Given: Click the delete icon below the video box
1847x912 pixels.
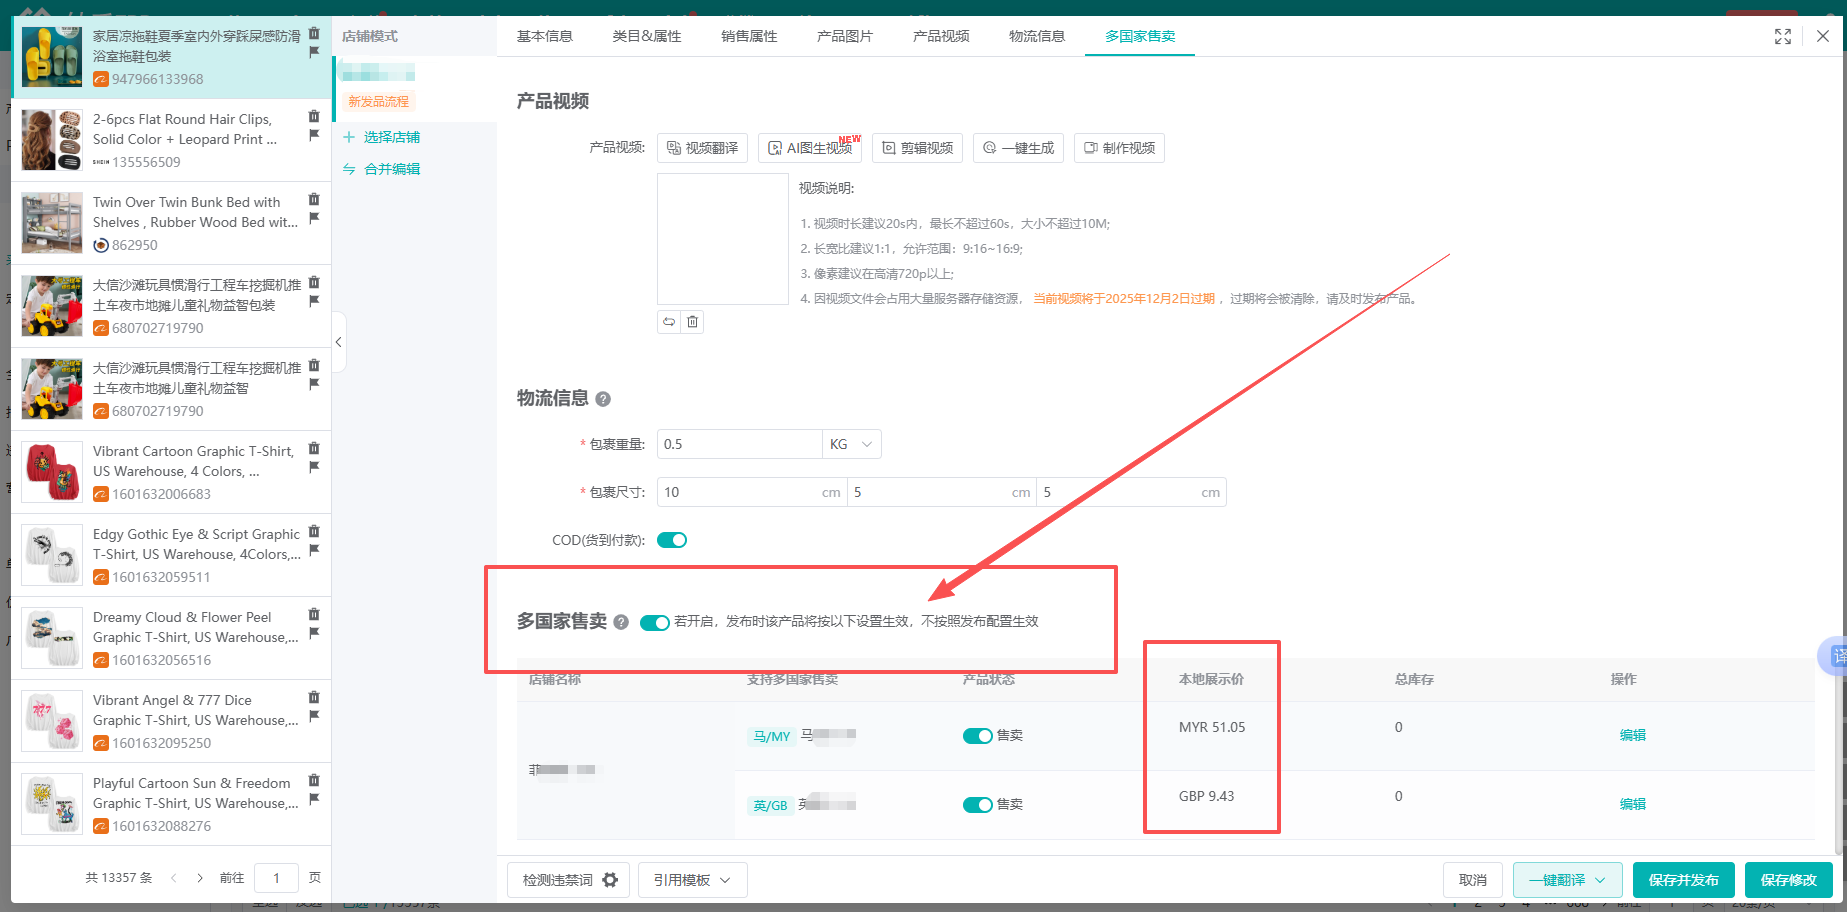Looking at the screenshot, I should coord(693,321).
